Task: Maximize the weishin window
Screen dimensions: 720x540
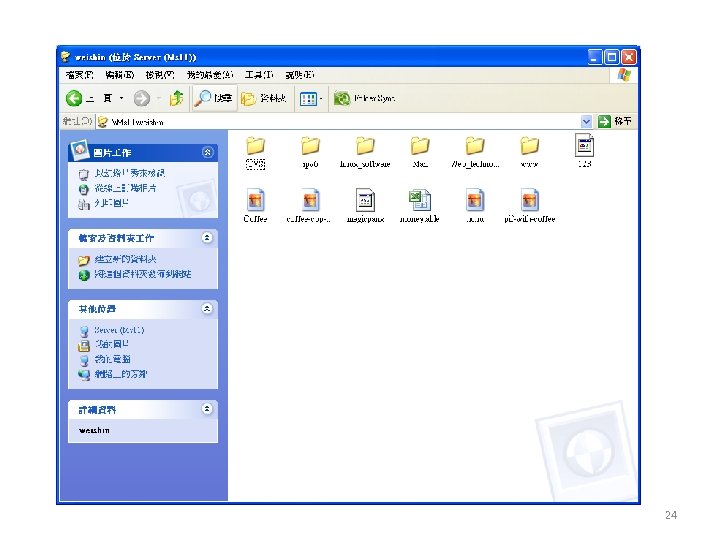Action: pyautogui.click(x=612, y=57)
